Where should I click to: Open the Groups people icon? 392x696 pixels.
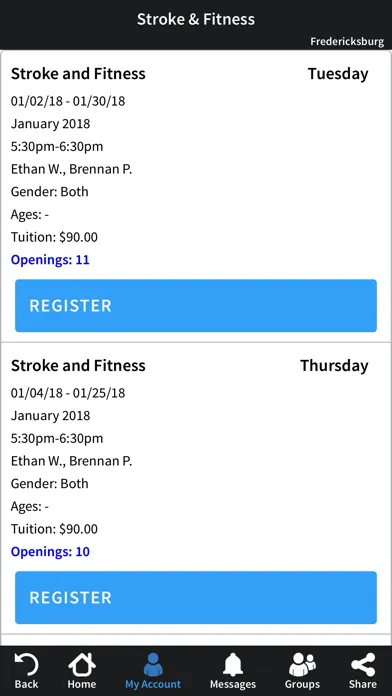point(302,665)
